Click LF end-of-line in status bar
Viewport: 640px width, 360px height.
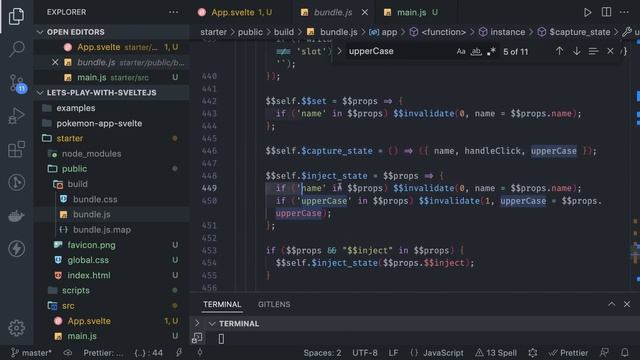(x=393, y=353)
